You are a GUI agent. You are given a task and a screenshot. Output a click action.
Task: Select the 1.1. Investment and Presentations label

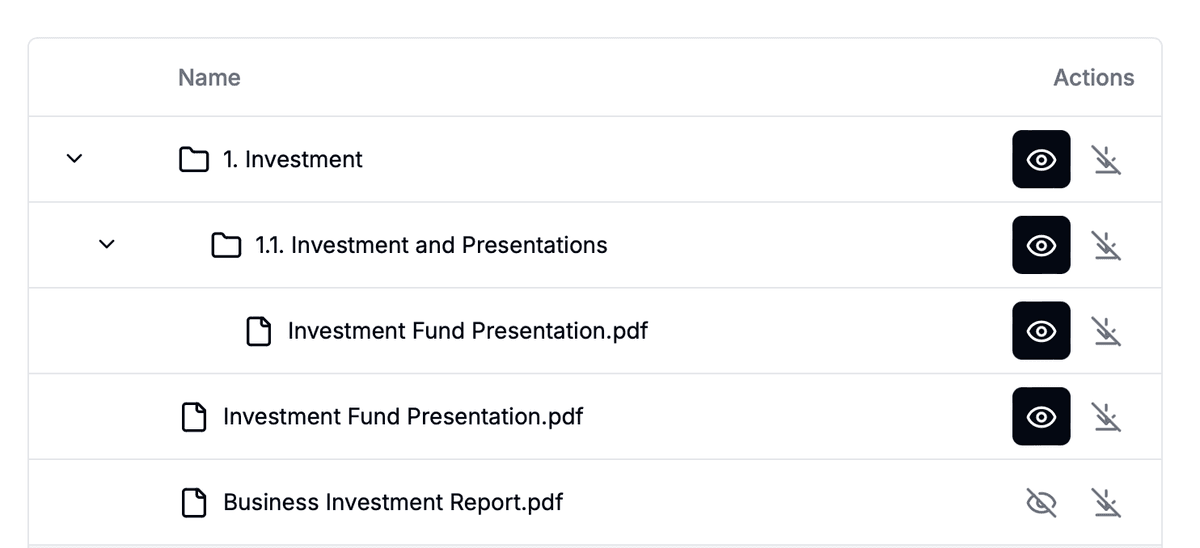(x=431, y=245)
